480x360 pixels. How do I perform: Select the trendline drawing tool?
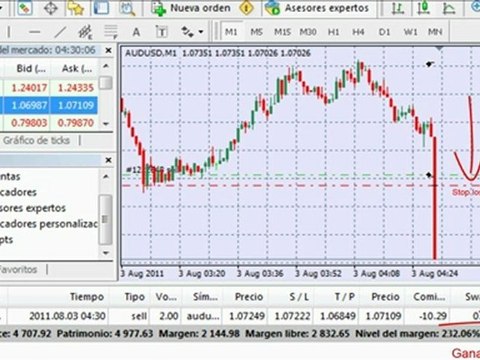[60, 32]
